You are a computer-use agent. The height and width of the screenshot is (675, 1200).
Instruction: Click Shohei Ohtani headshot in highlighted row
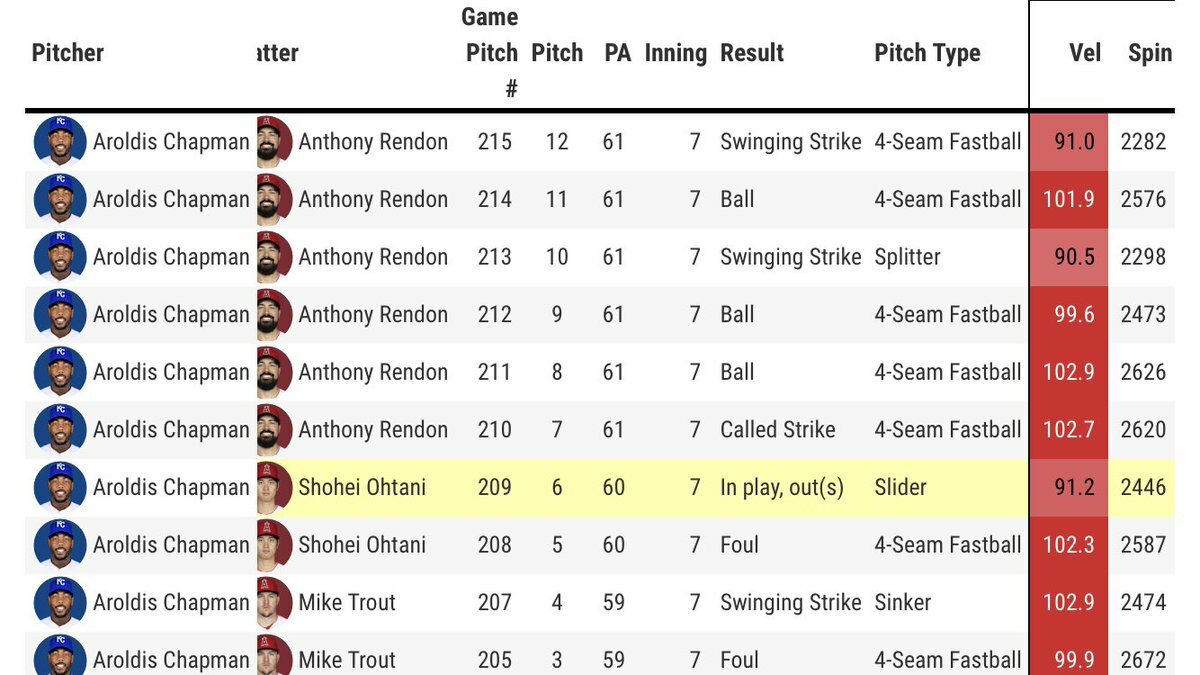click(x=274, y=487)
